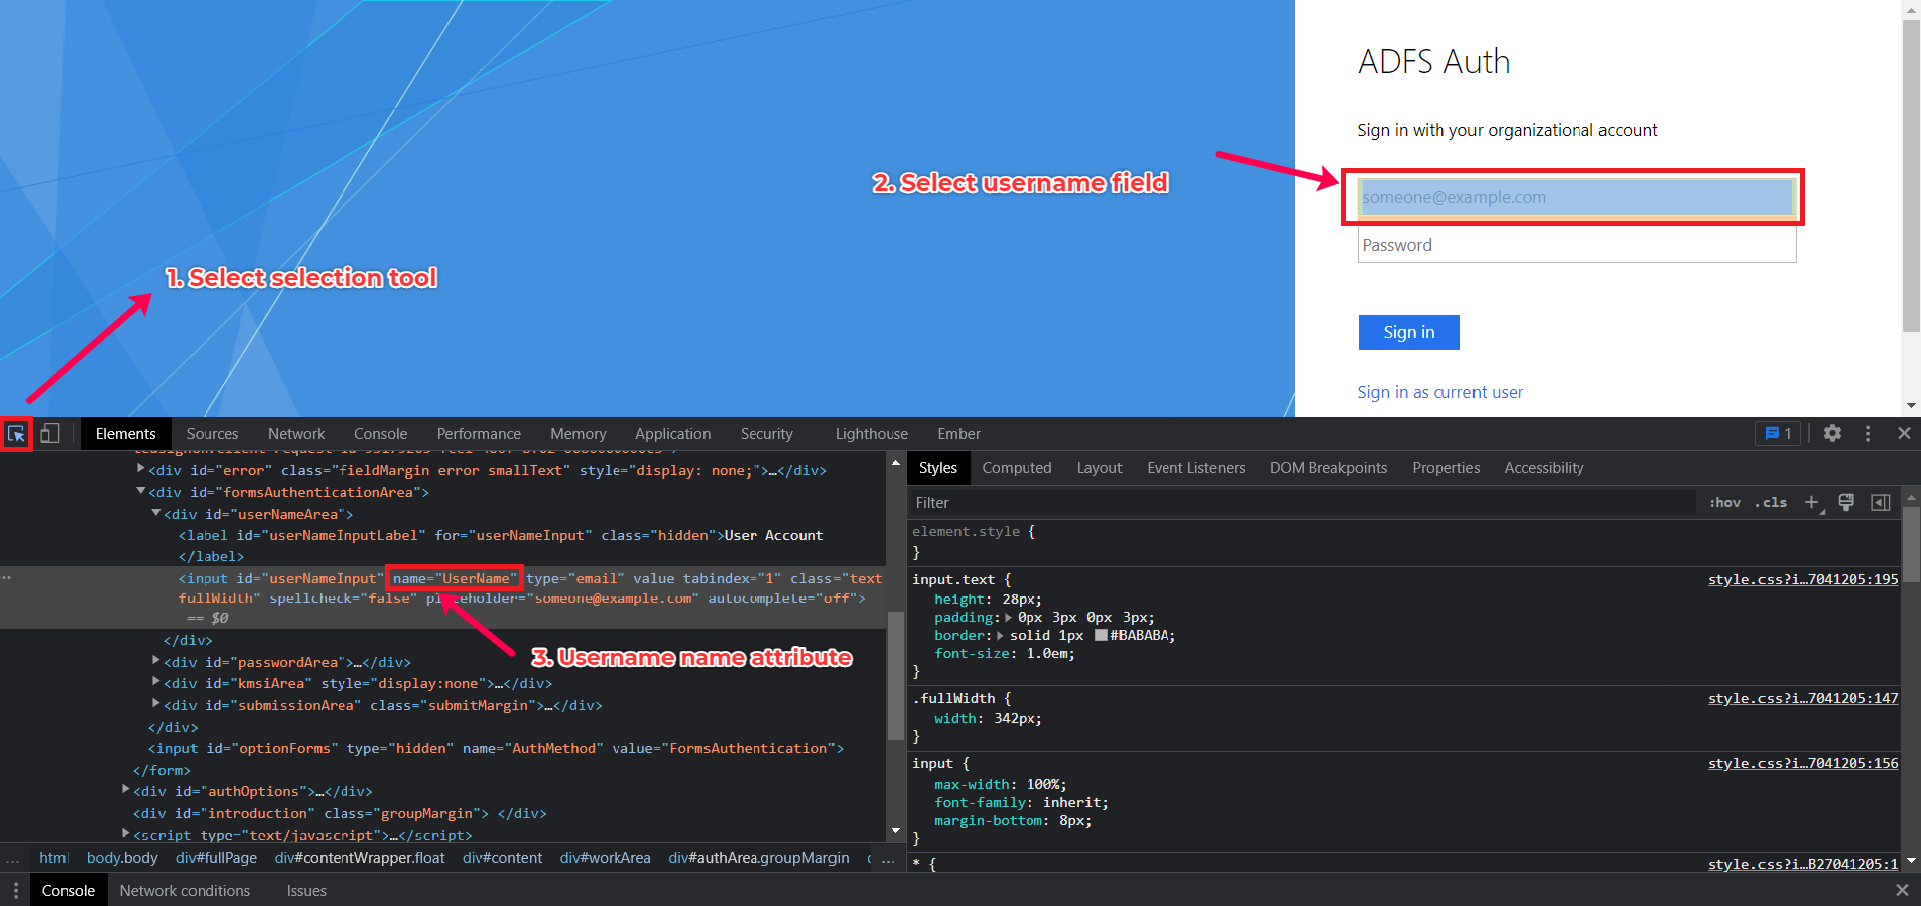This screenshot has height=906, width=1921.
Task: Expand the authOptions div node
Action: (125, 790)
